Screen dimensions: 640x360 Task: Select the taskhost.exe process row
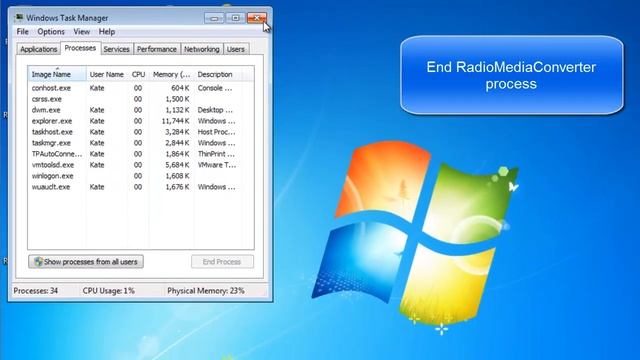[141, 132]
